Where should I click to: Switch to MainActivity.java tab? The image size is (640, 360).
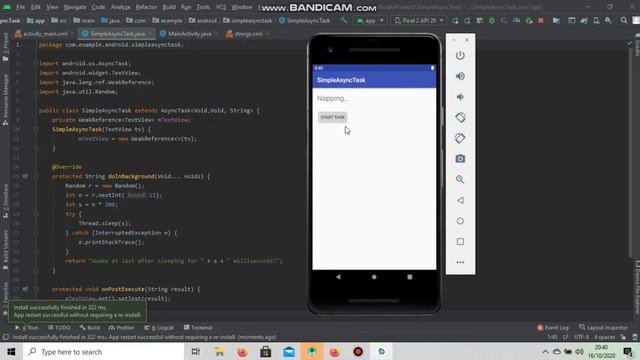pos(187,34)
